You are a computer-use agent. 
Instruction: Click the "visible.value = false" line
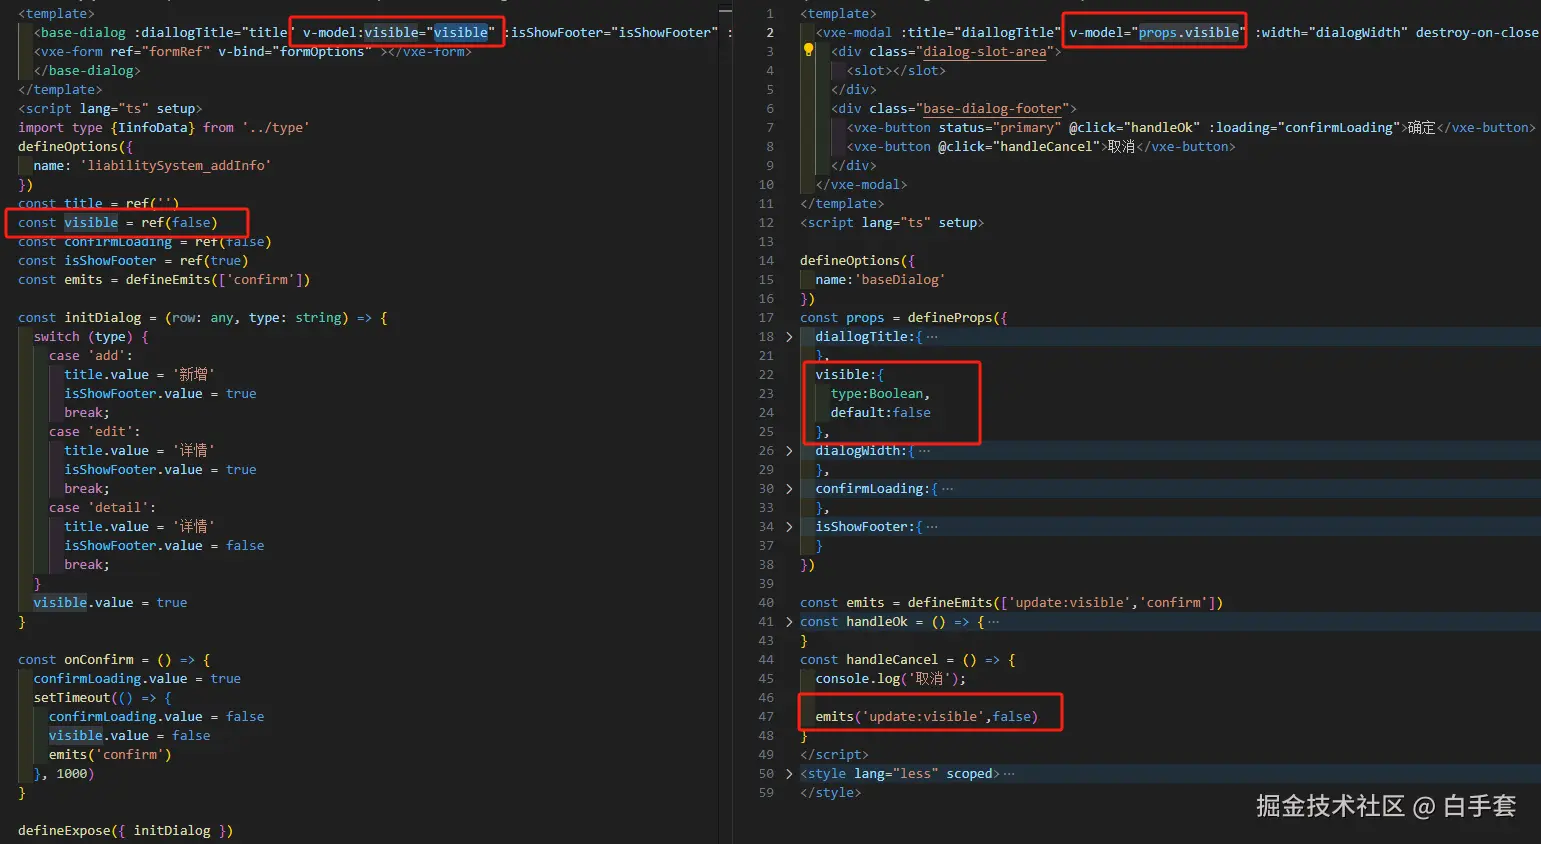click(x=130, y=736)
